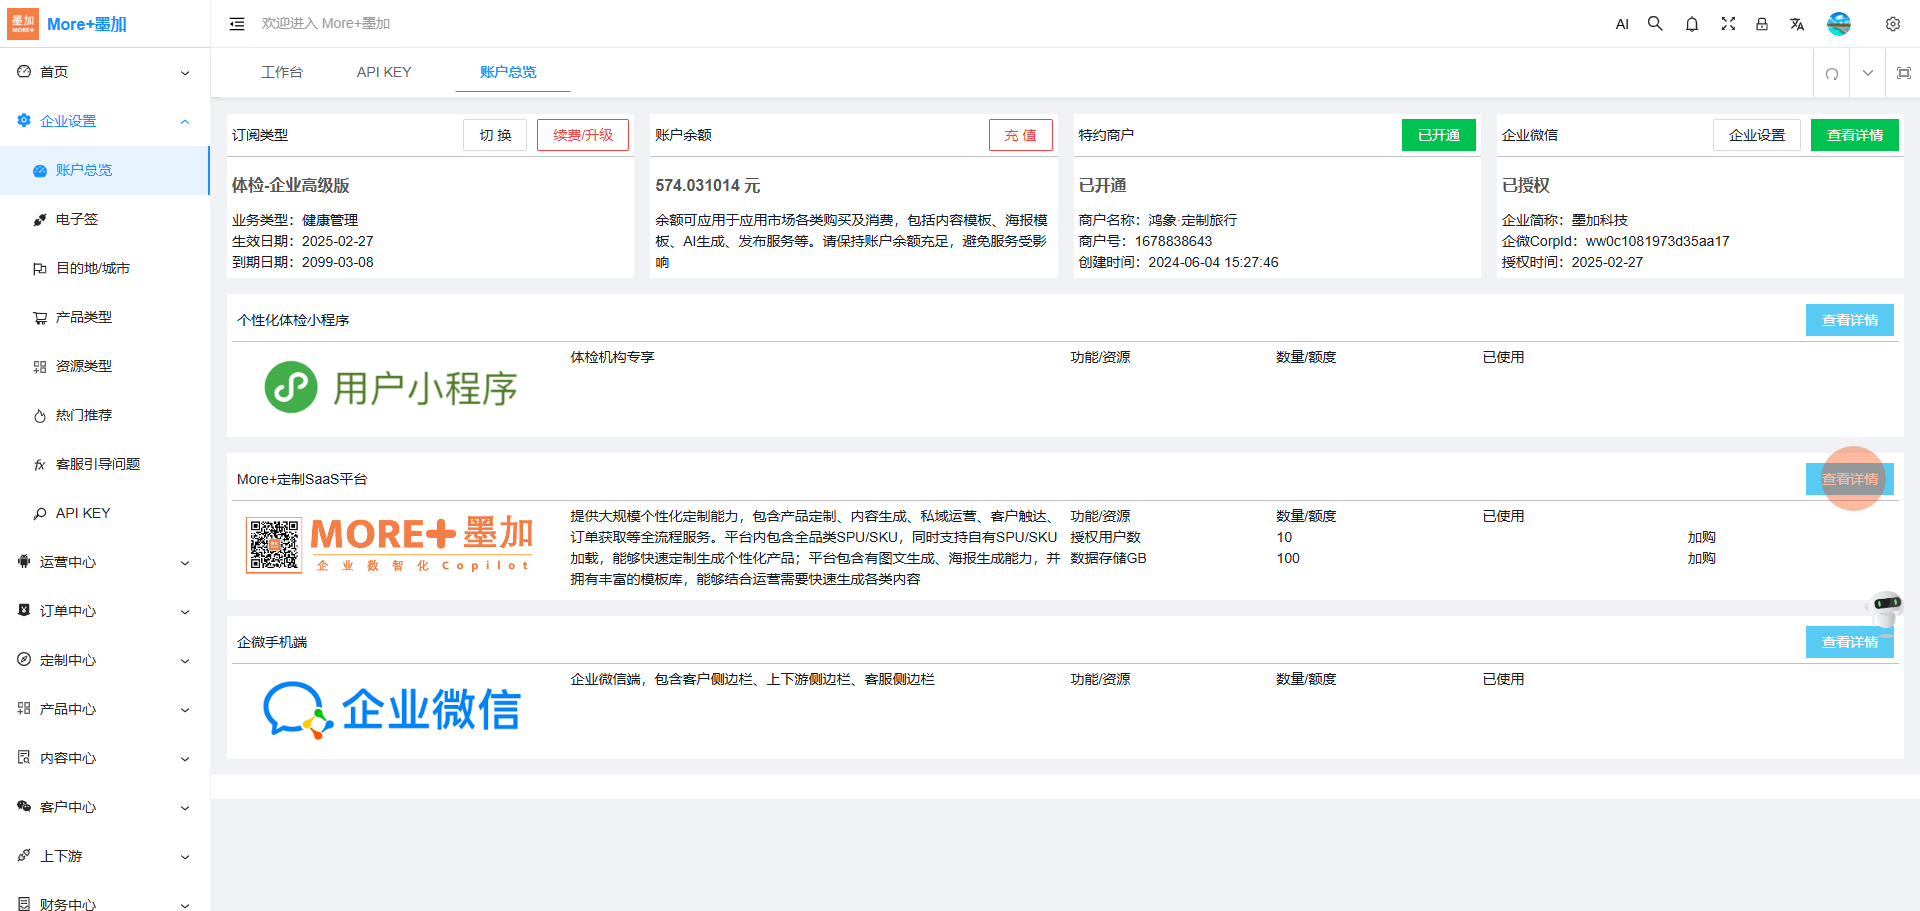Open the notifications bell icon

[1691, 24]
